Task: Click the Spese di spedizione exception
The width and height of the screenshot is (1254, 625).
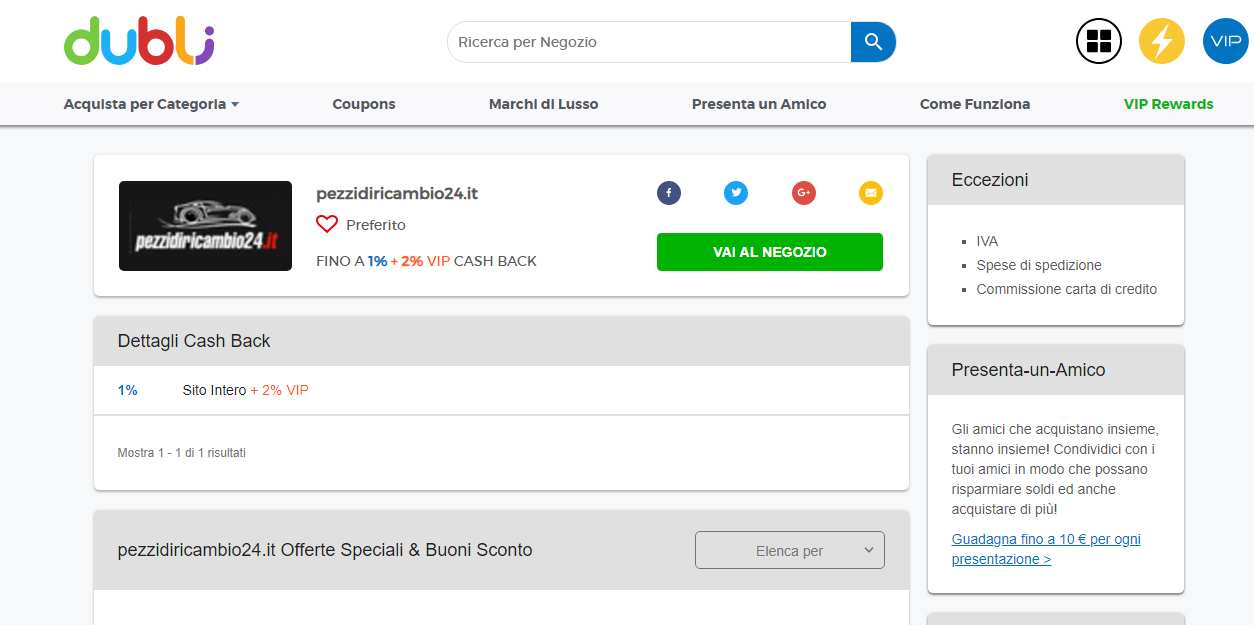Action: pos(1039,265)
